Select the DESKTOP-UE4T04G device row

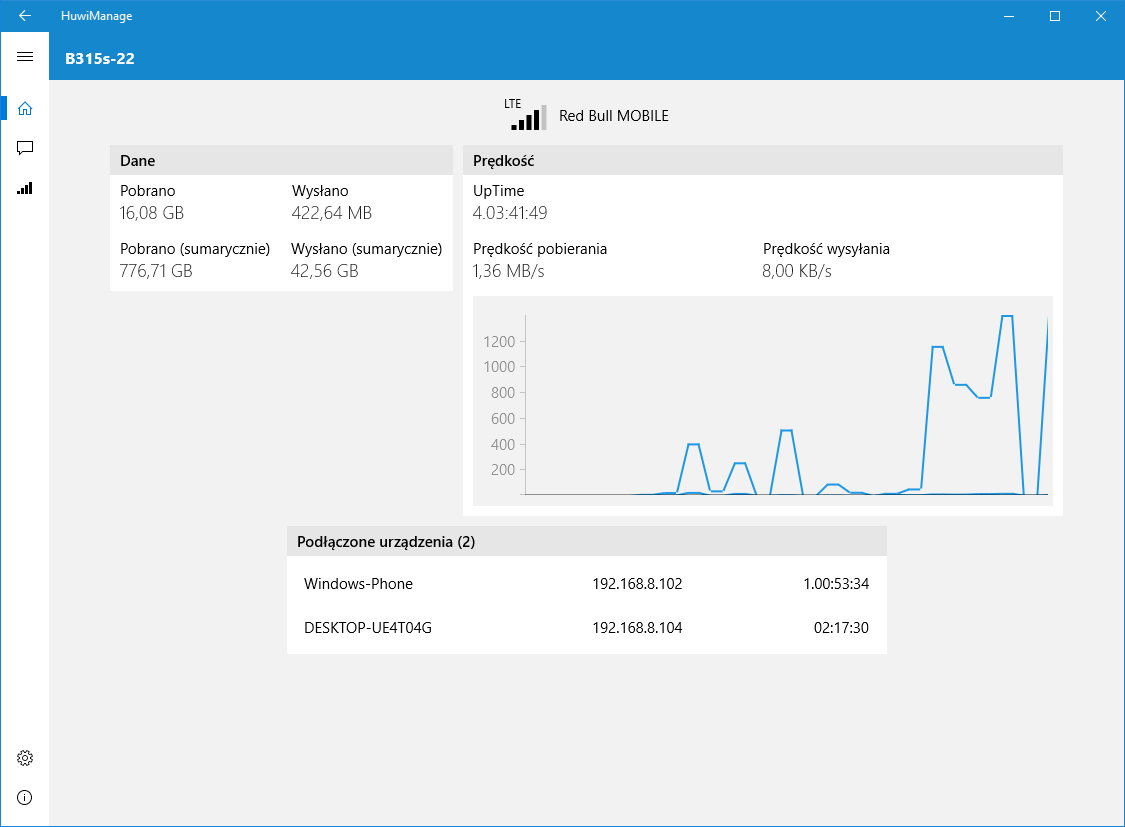[x=587, y=628]
